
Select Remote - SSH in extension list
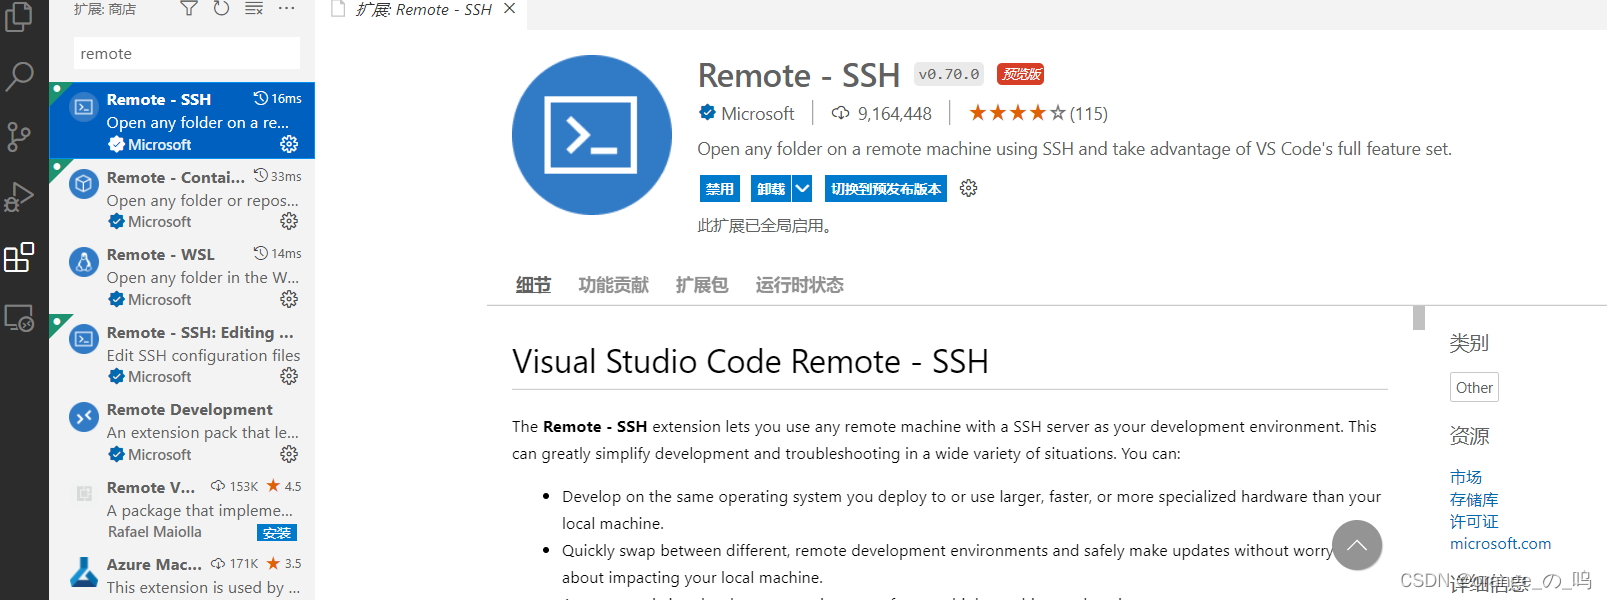[x=182, y=120]
